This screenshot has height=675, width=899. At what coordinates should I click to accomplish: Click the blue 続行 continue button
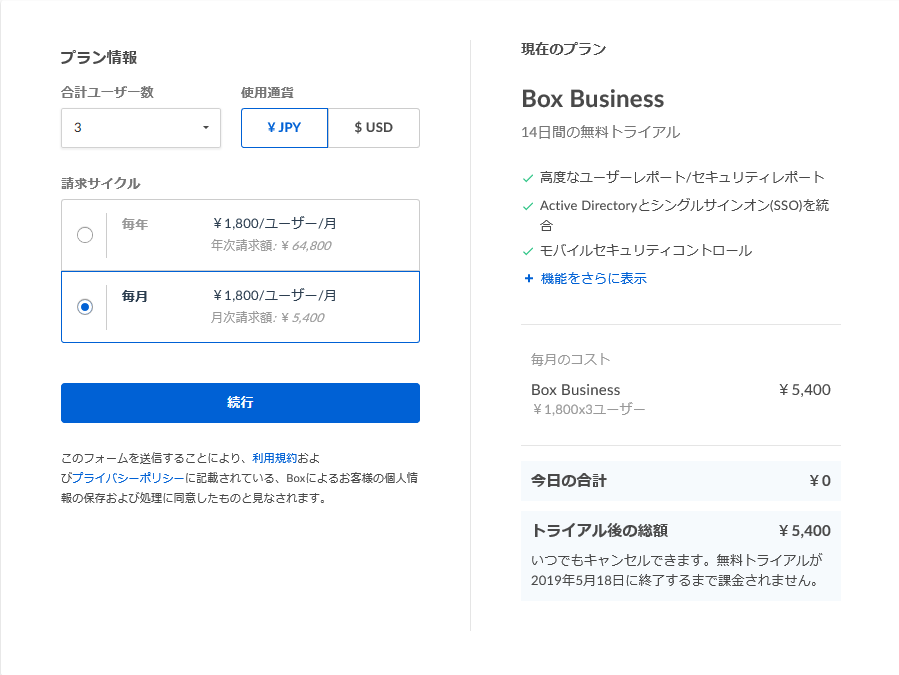(240, 403)
